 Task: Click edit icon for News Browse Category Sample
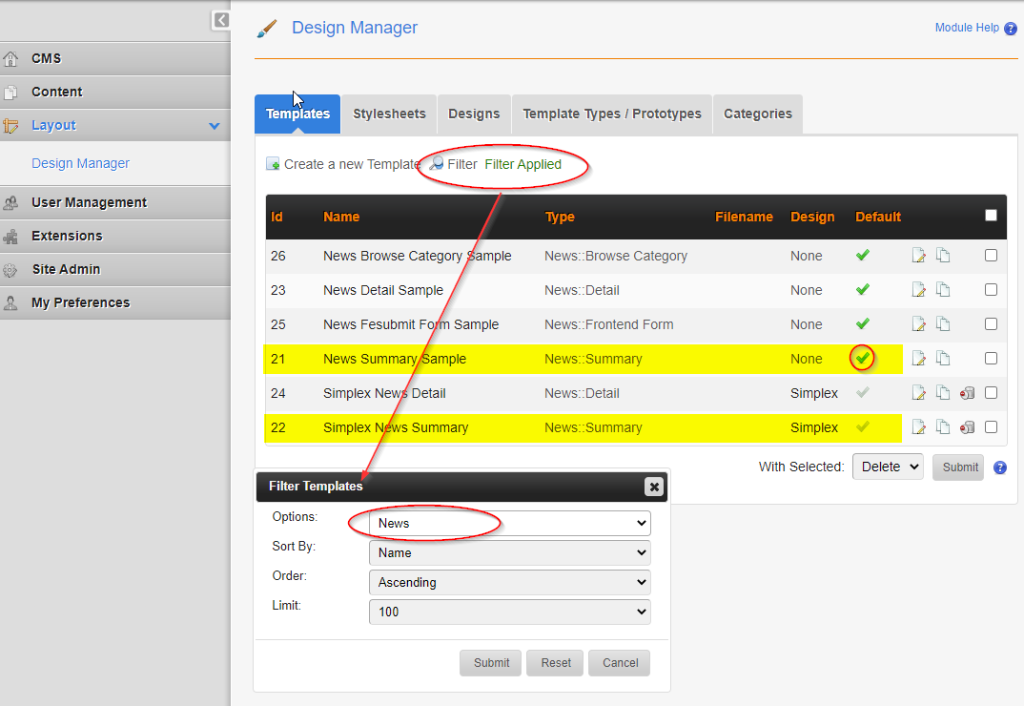click(919, 256)
